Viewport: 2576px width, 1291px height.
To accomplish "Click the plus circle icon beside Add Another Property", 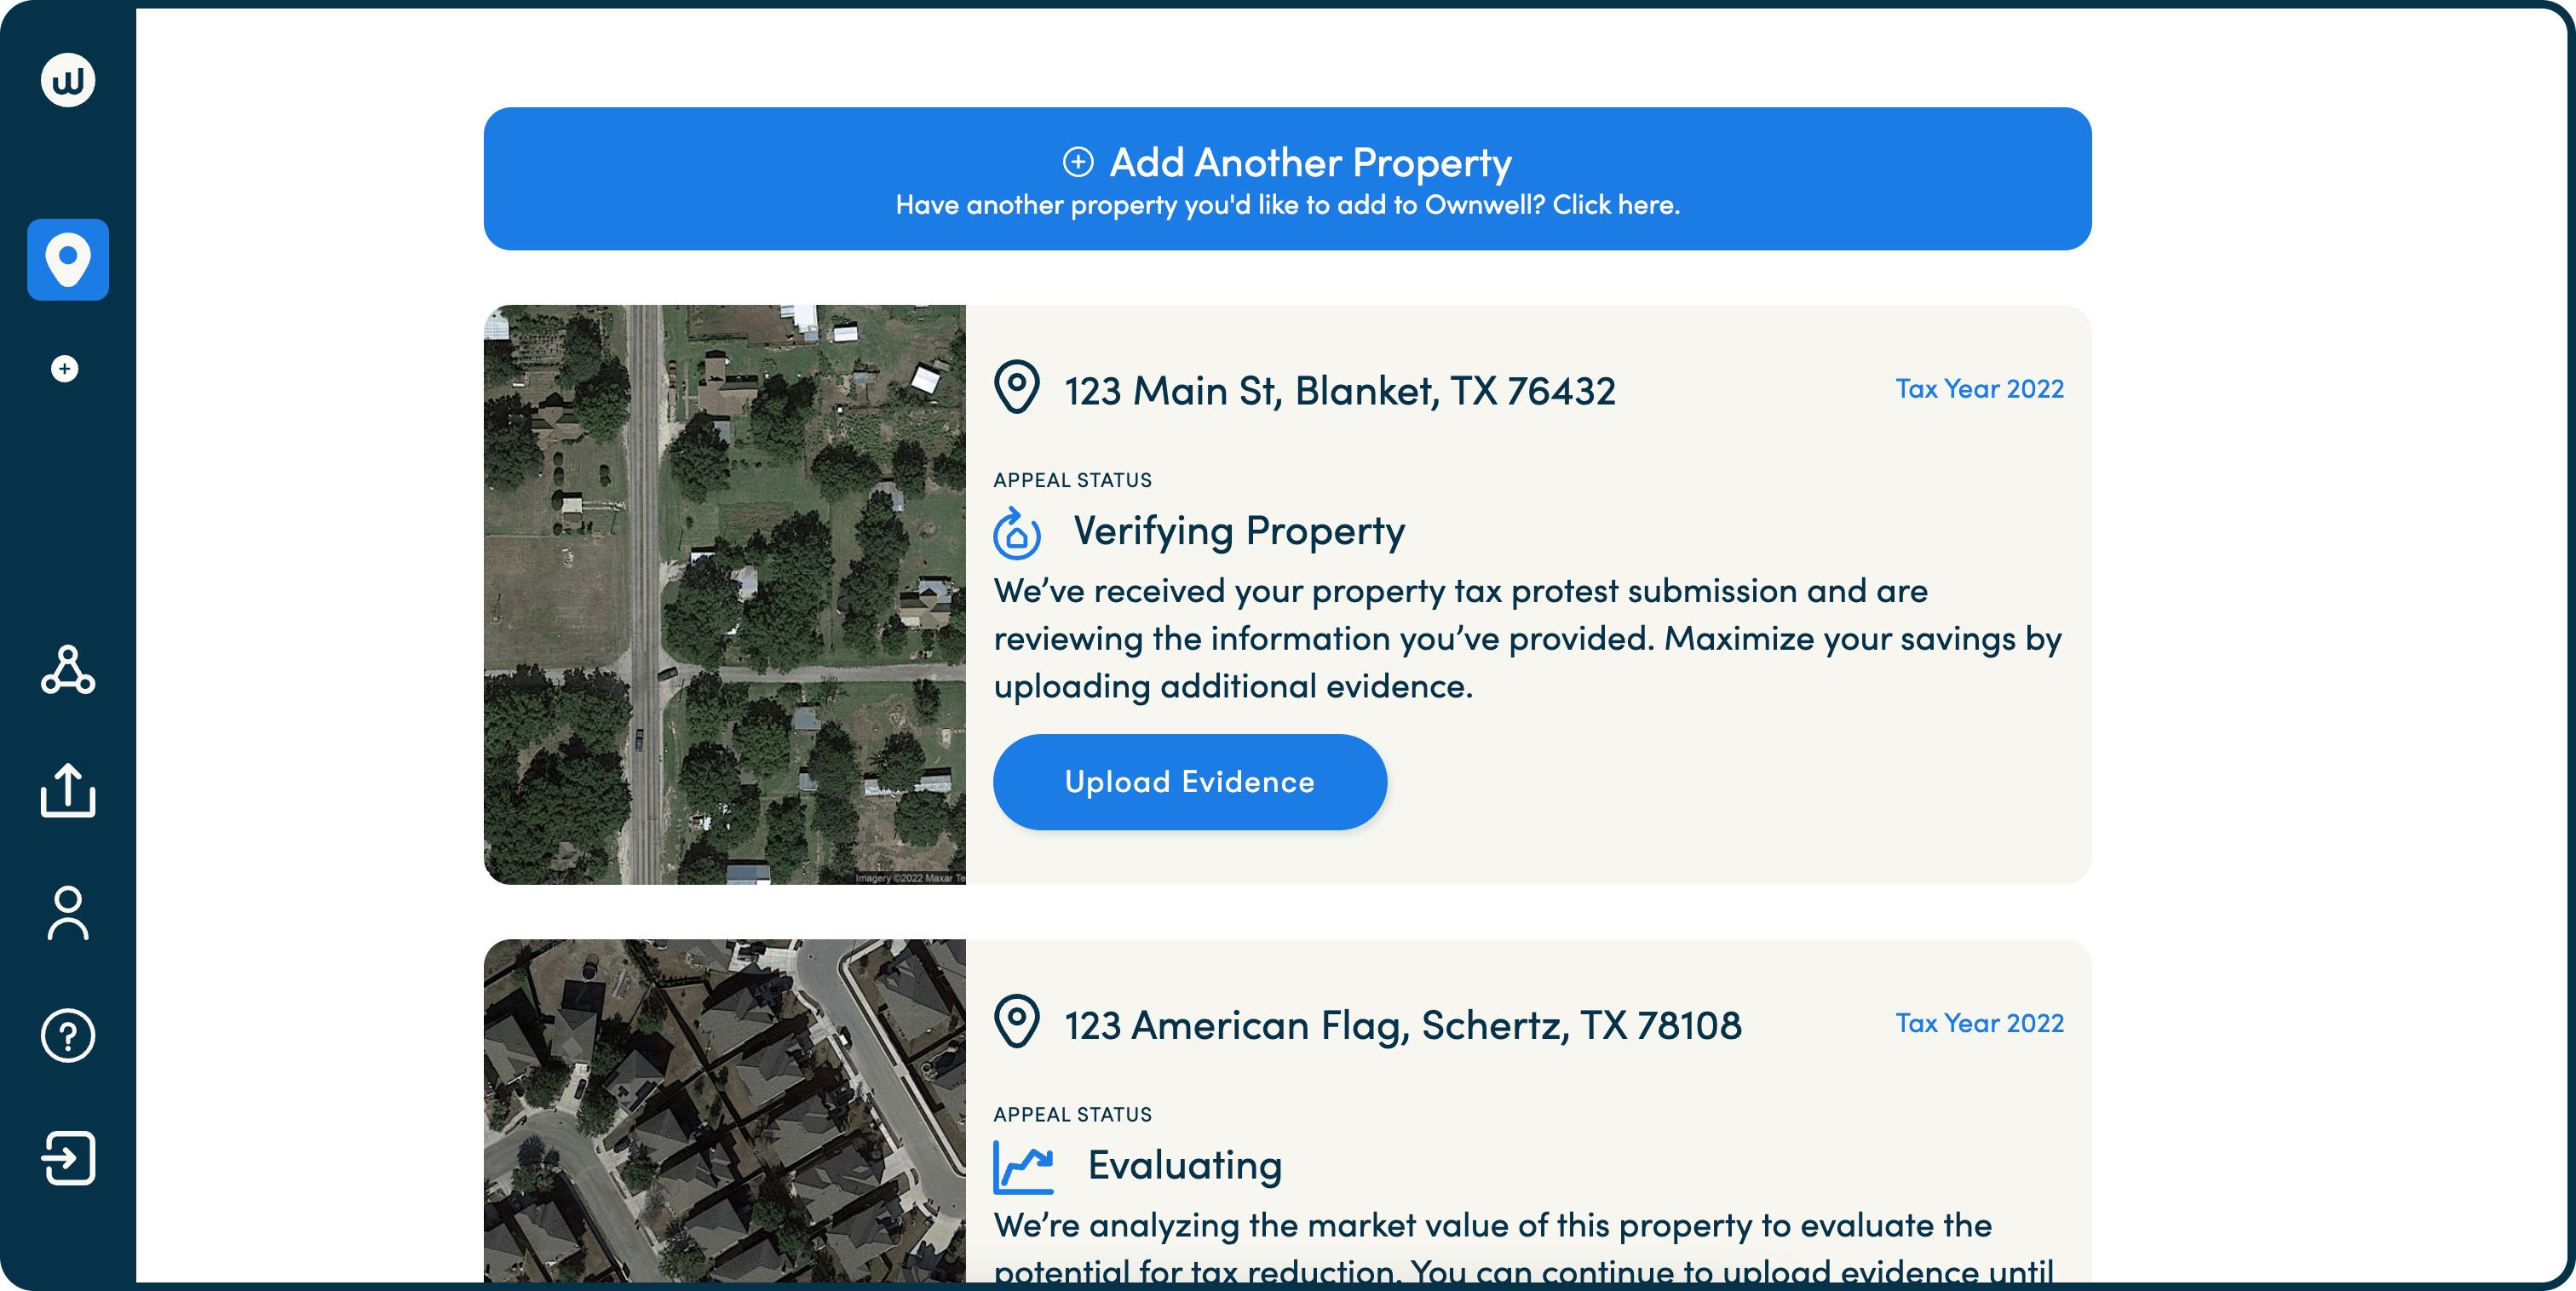I will pyautogui.click(x=1078, y=162).
